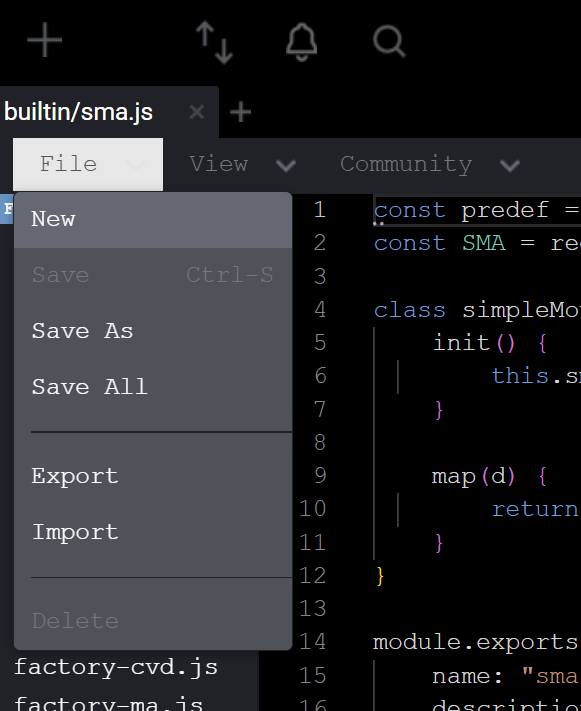Screen dimensions: 581x711
Task: Click the magnifier search icon
Action: point(389,41)
